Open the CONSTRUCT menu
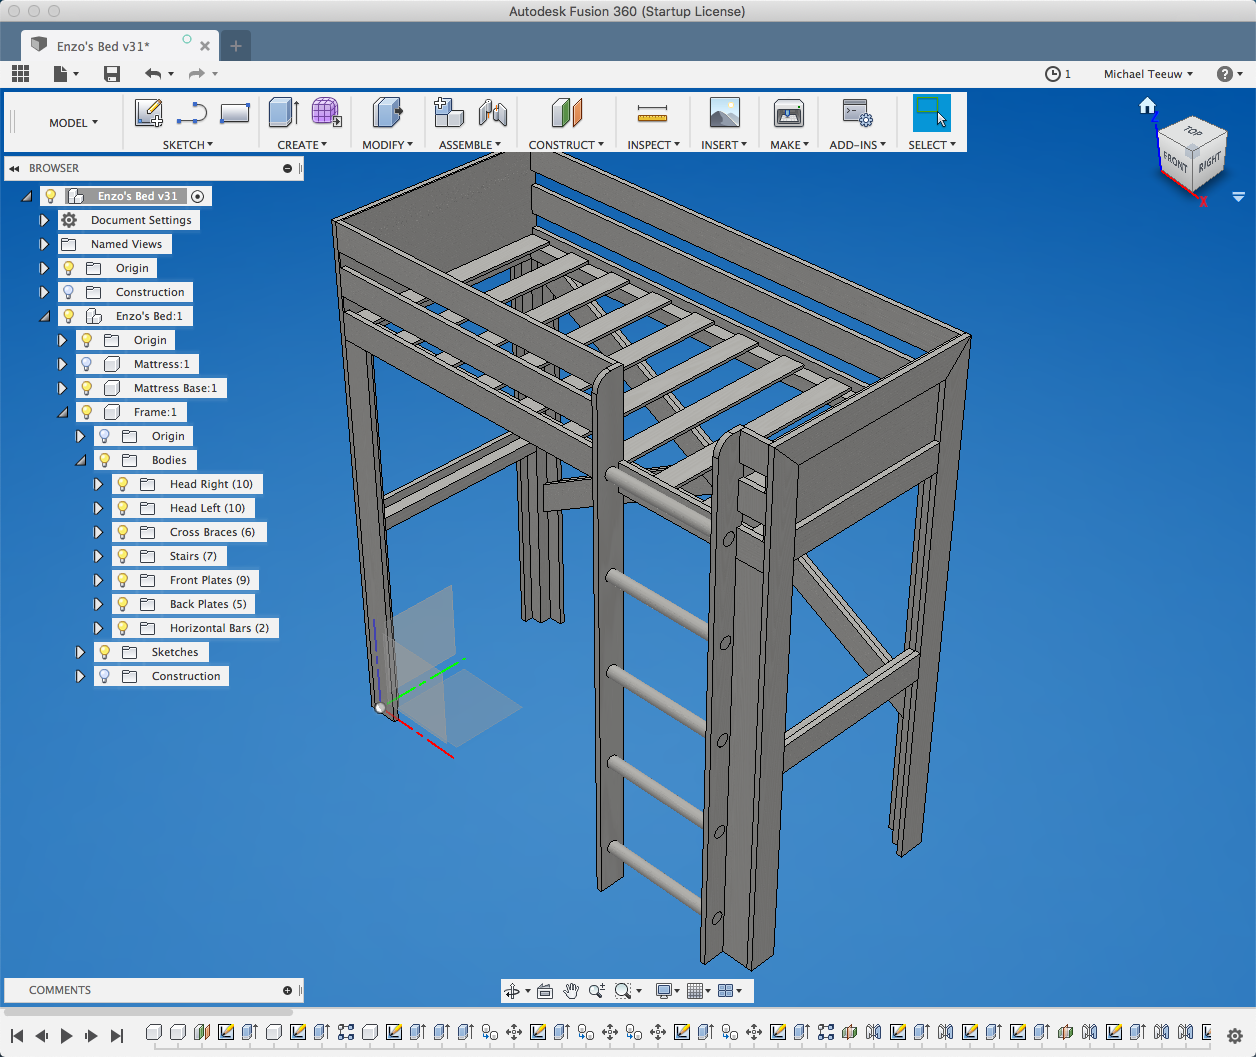Viewport: 1256px width, 1057px height. 566,145
